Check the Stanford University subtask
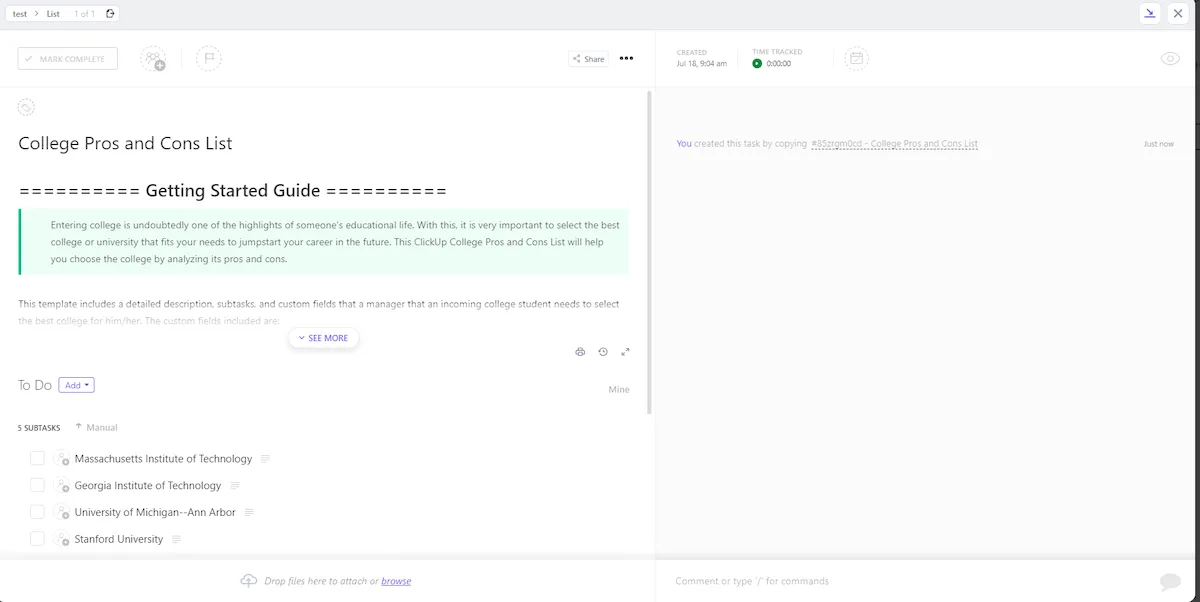Screen dimensions: 1200x602 point(37,539)
